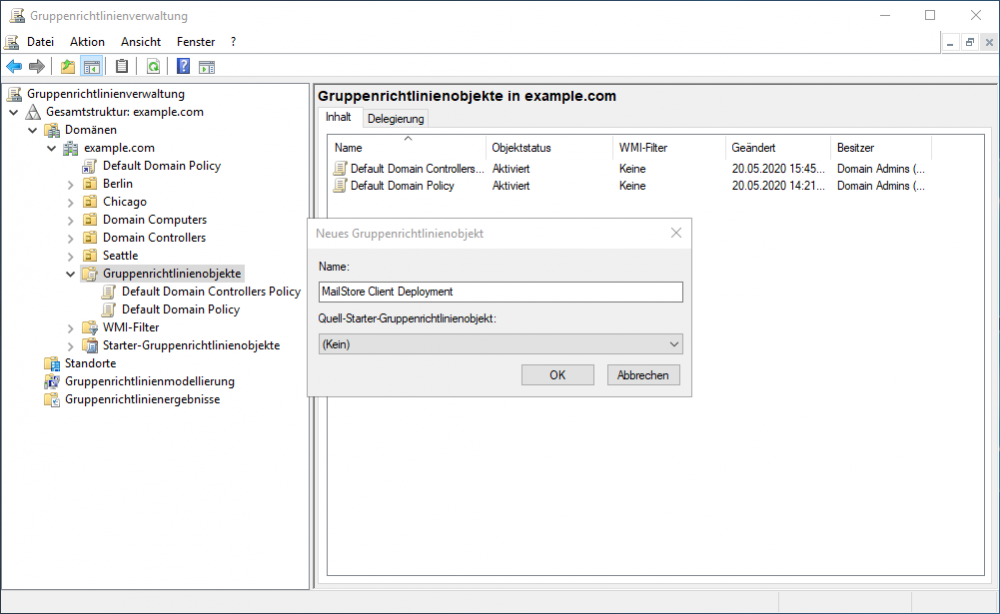Expand the WMI-Filter tree node
1000x614 pixels.
pos(68,327)
